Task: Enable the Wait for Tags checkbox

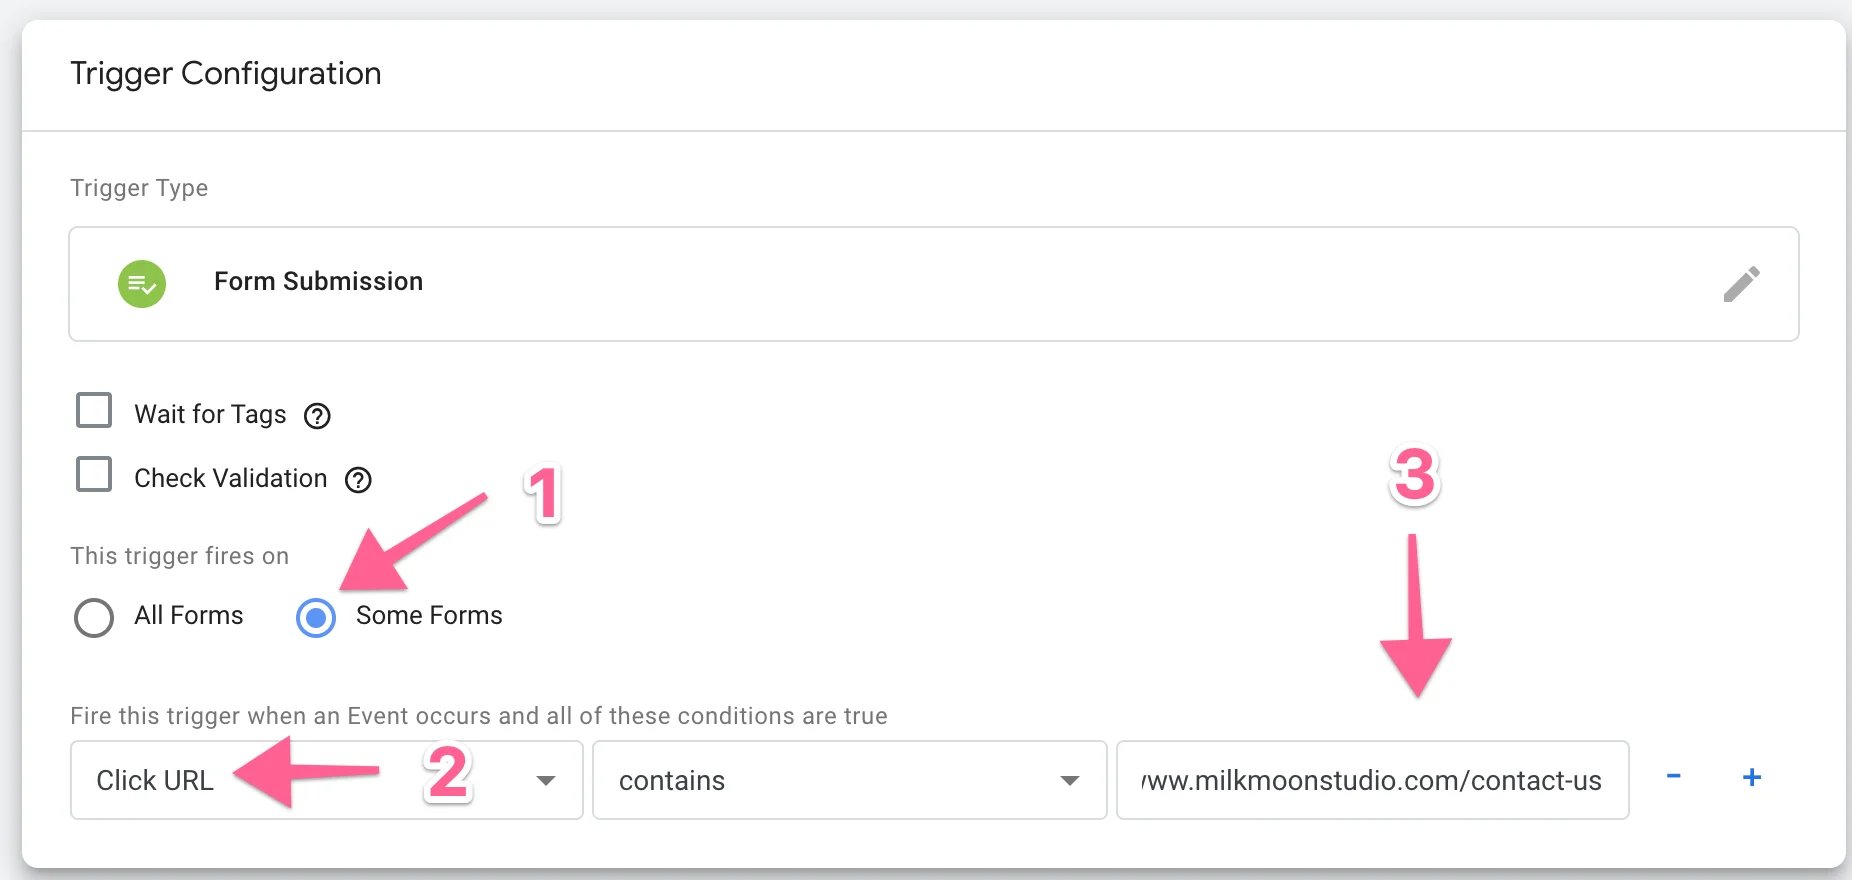Action: point(93,410)
